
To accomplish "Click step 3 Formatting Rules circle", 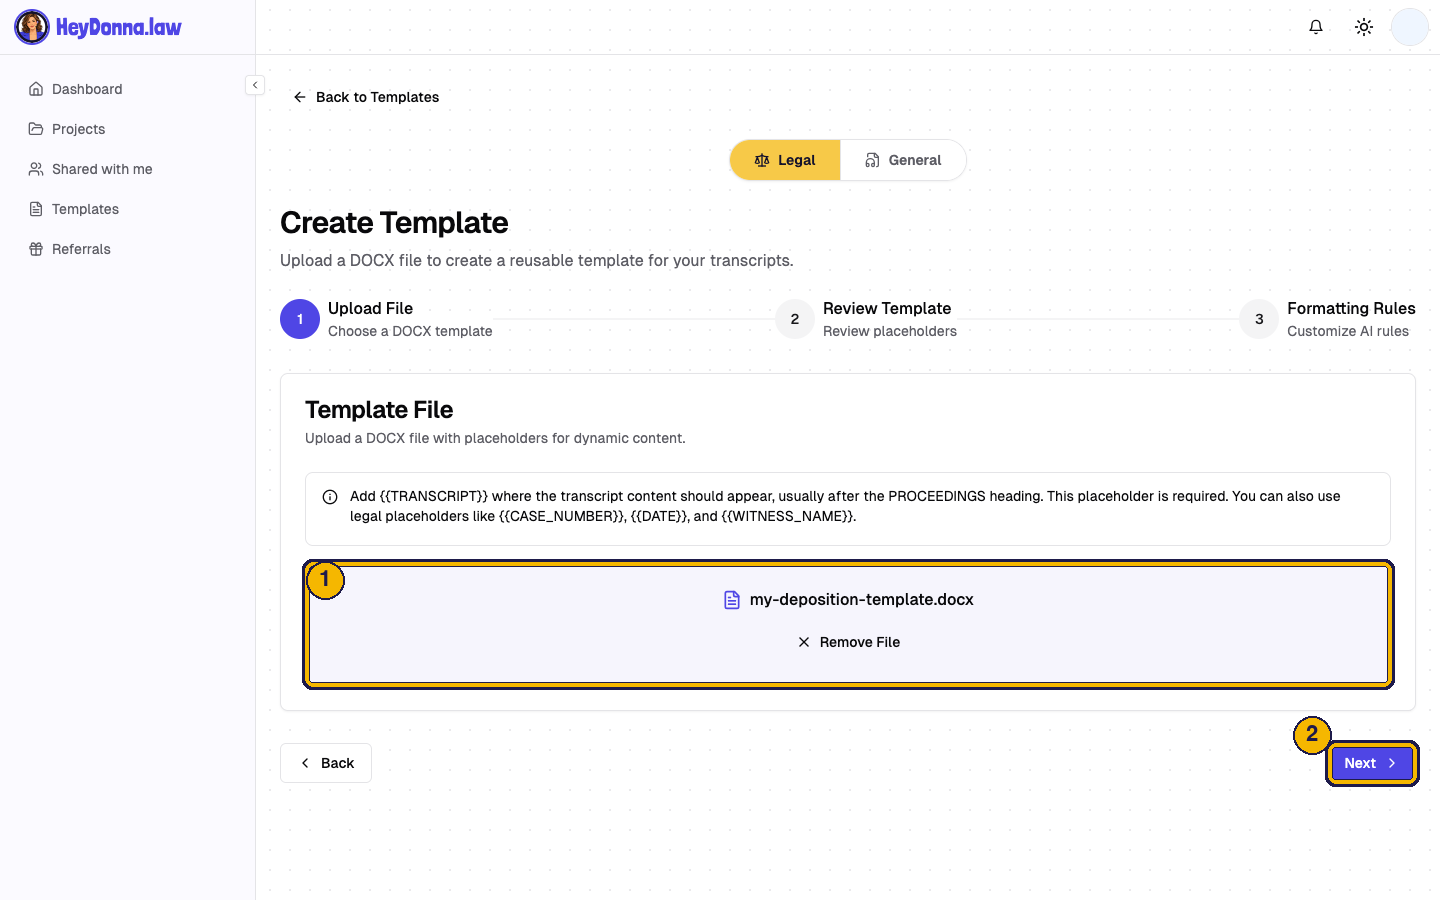I will [x=1259, y=319].
